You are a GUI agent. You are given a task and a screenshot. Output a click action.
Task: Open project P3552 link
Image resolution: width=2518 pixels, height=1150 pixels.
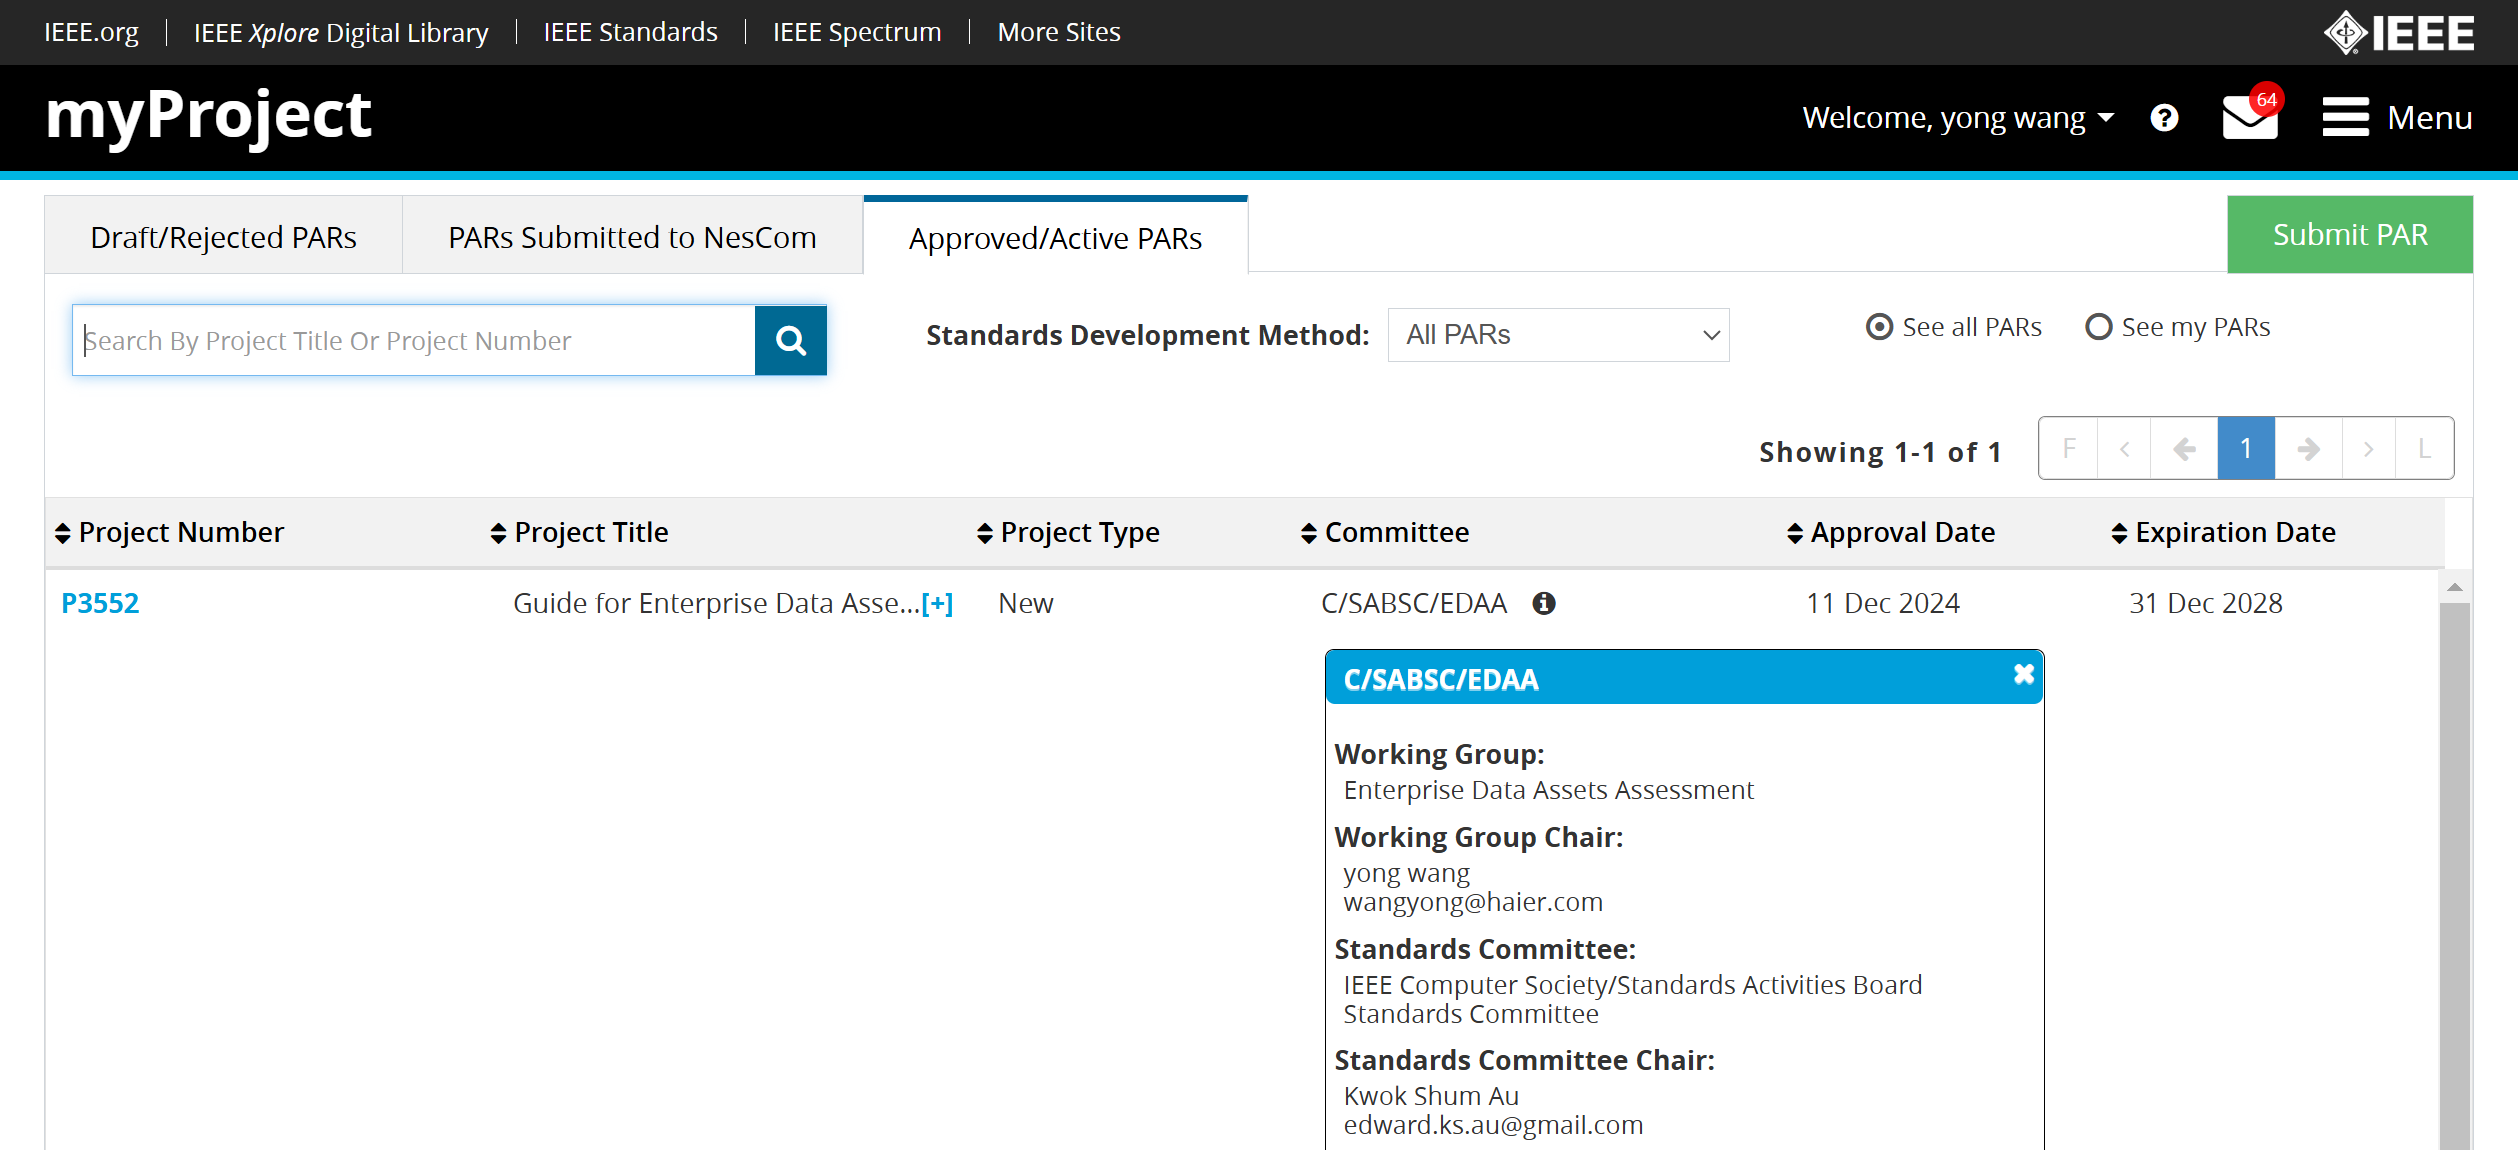pyautogui.click(x=100, y=603)
